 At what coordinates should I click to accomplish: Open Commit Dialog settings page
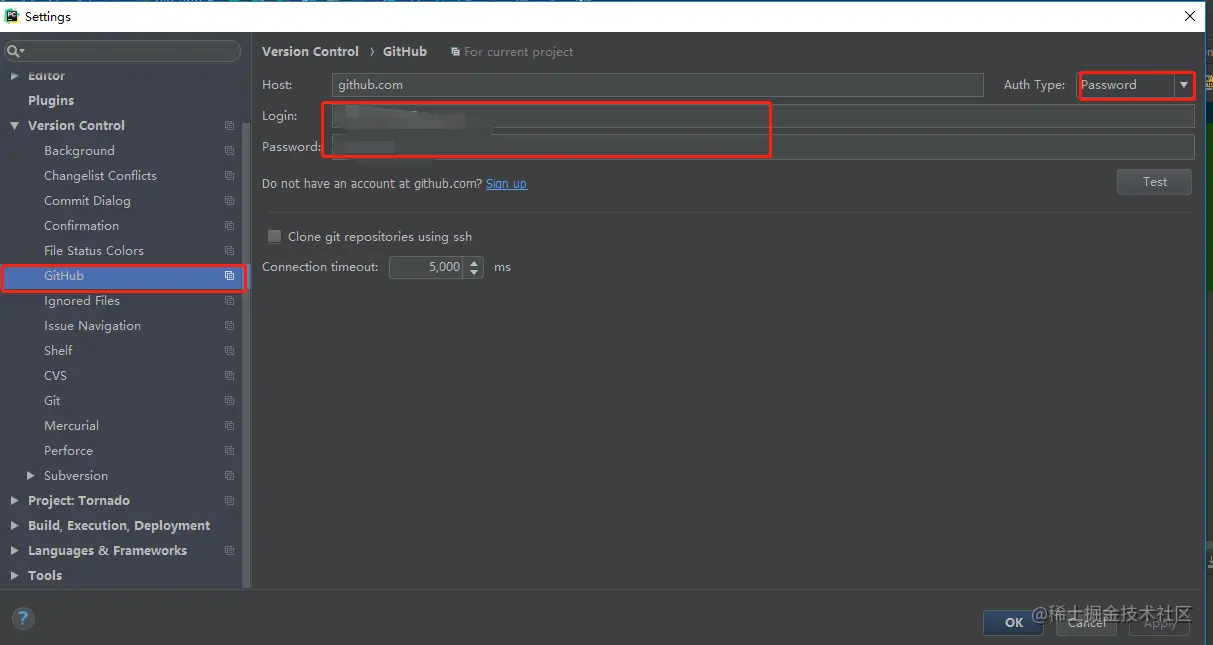pos(87,201)
